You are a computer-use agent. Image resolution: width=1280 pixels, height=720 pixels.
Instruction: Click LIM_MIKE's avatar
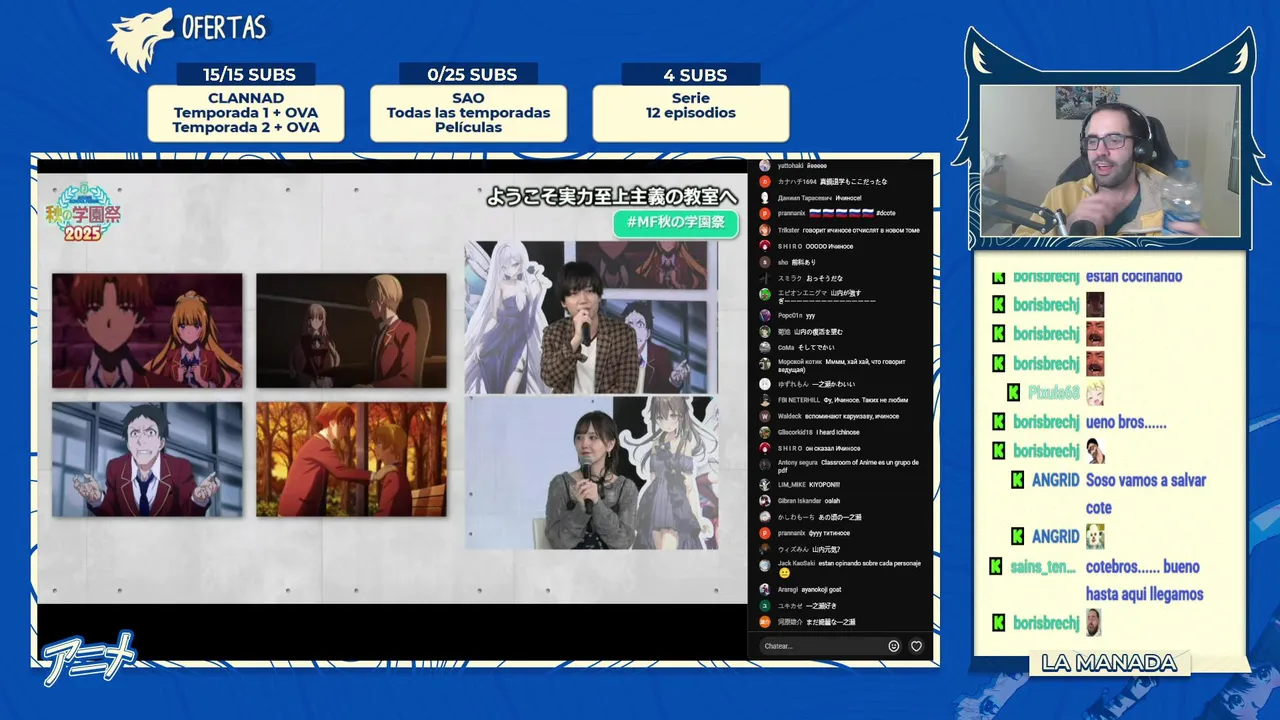pyautogui.click(x=765, y=485)
